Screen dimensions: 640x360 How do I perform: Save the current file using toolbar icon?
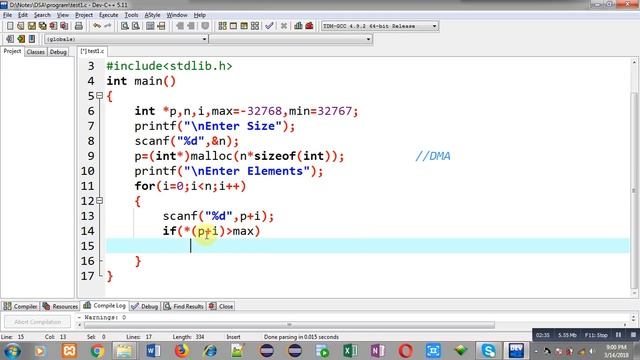click(x=31, y=26)
